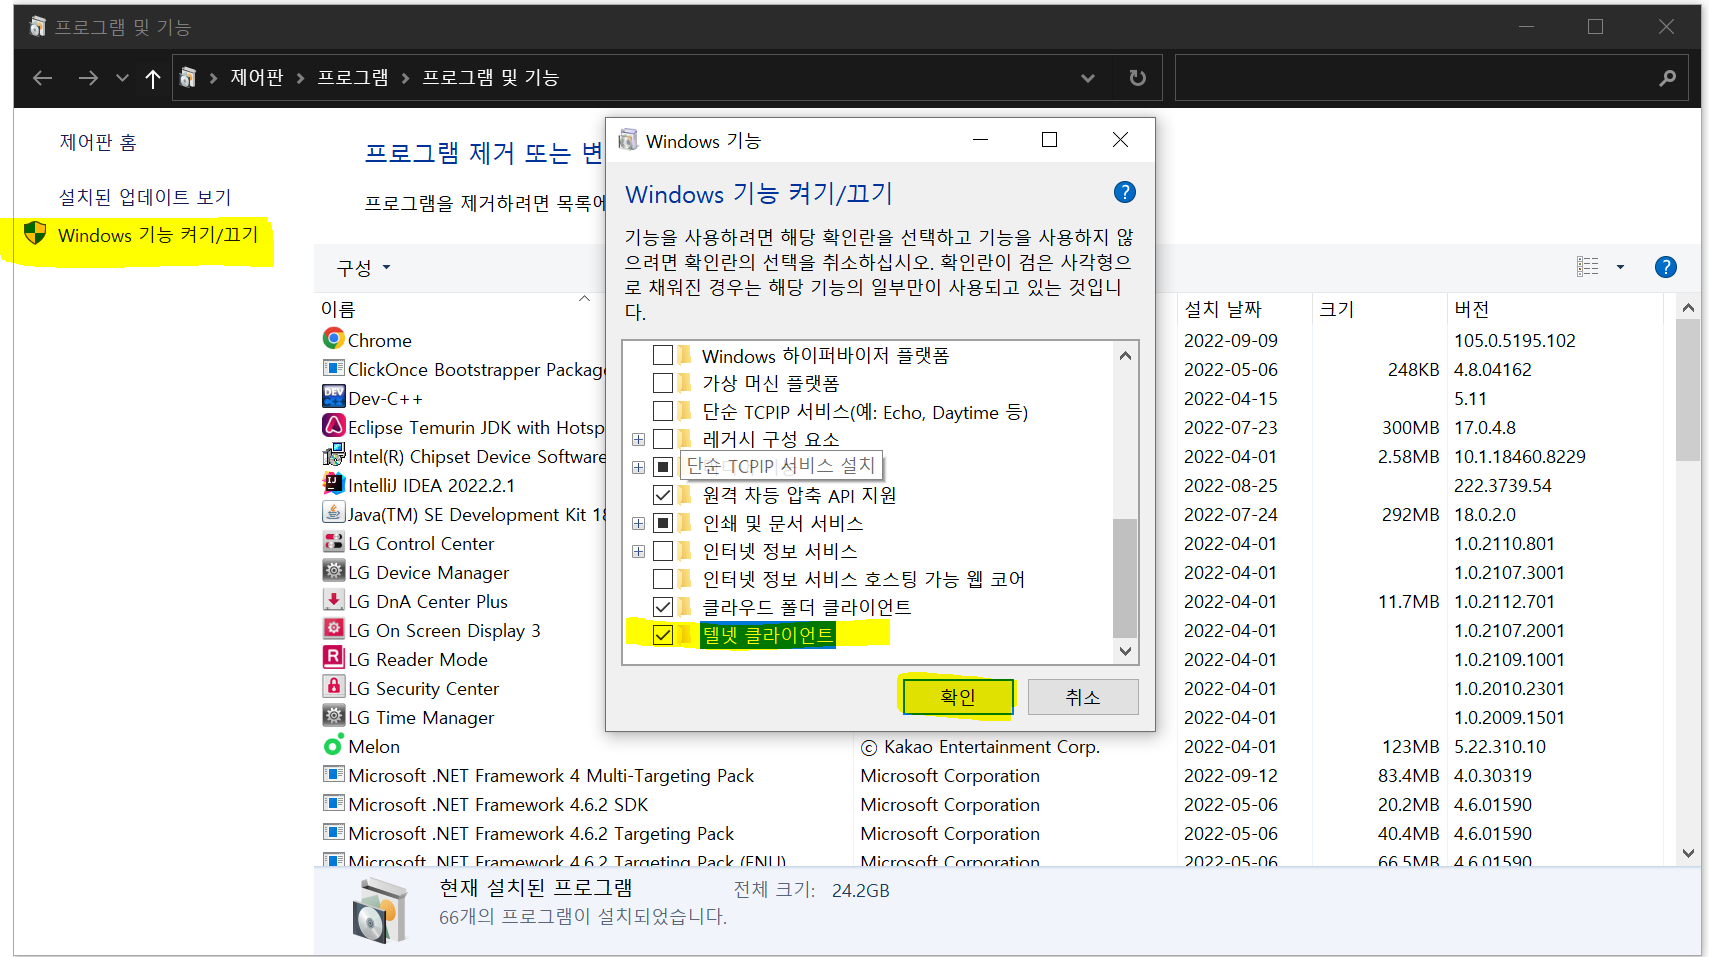Viewport: 1709px width, 957px height.
Task: Go back with the left arrow icon
Action: (42, 78)
